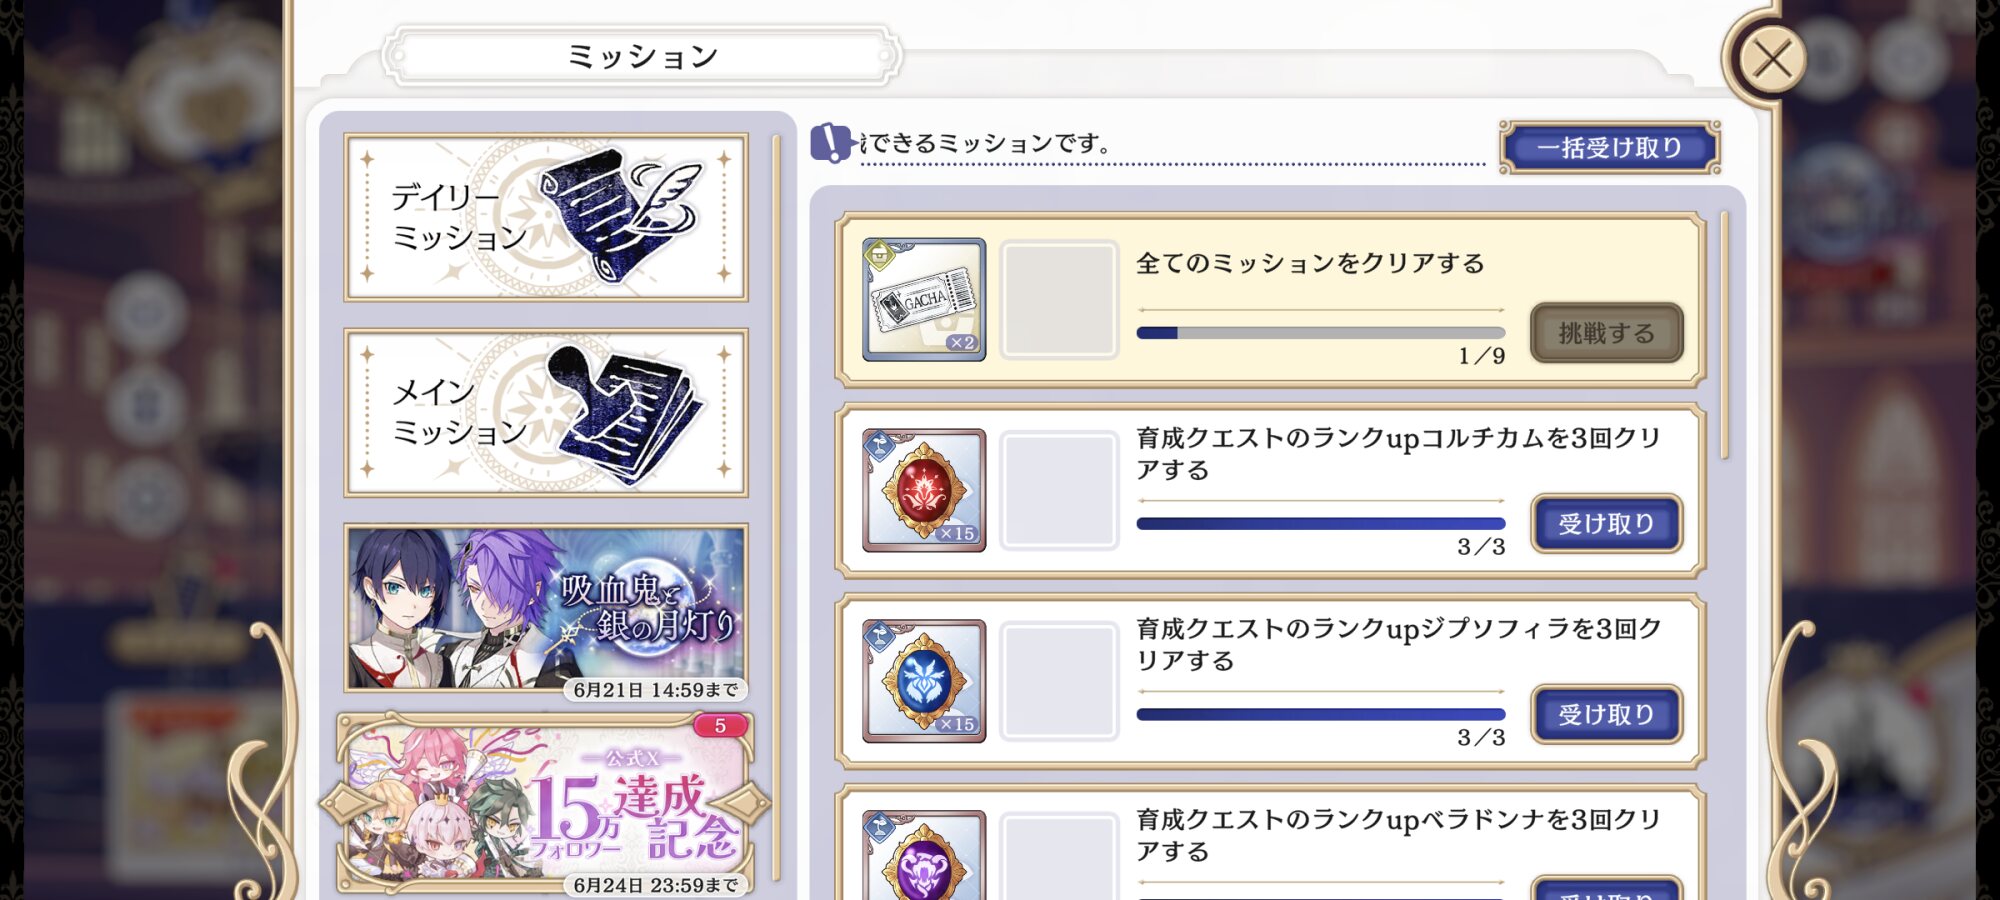Screen dimensions: 2000x900
Task: Click the 挑戦する button
Action: [1607, 333]
